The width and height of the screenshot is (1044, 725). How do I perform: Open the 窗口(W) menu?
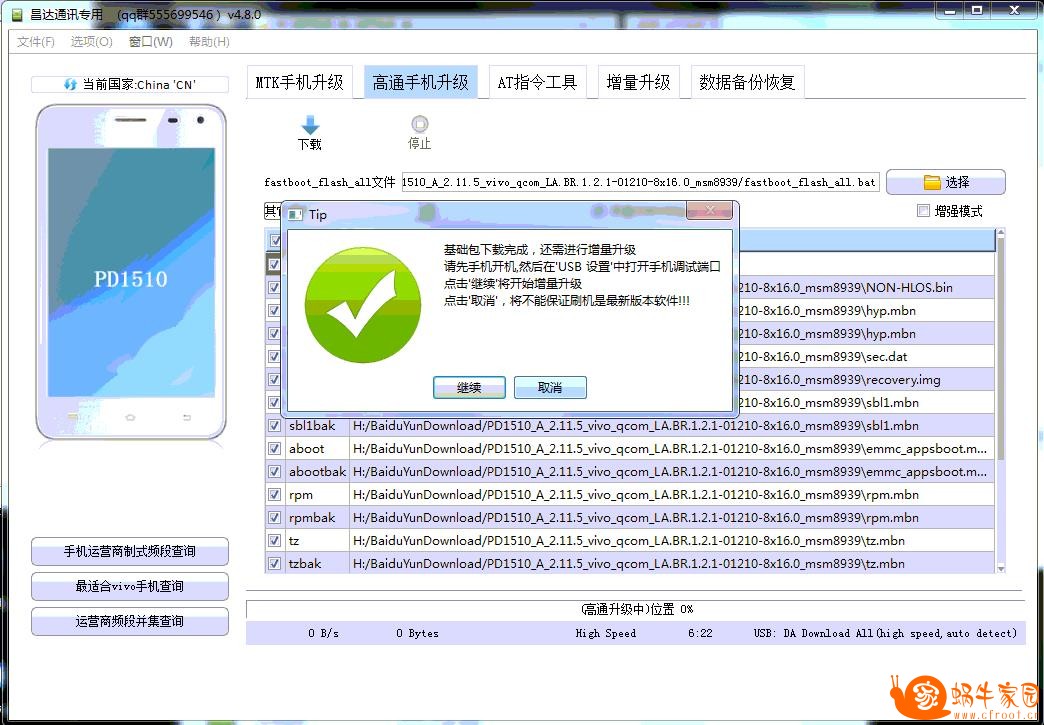pyautogui.click(x=150, y=41)
